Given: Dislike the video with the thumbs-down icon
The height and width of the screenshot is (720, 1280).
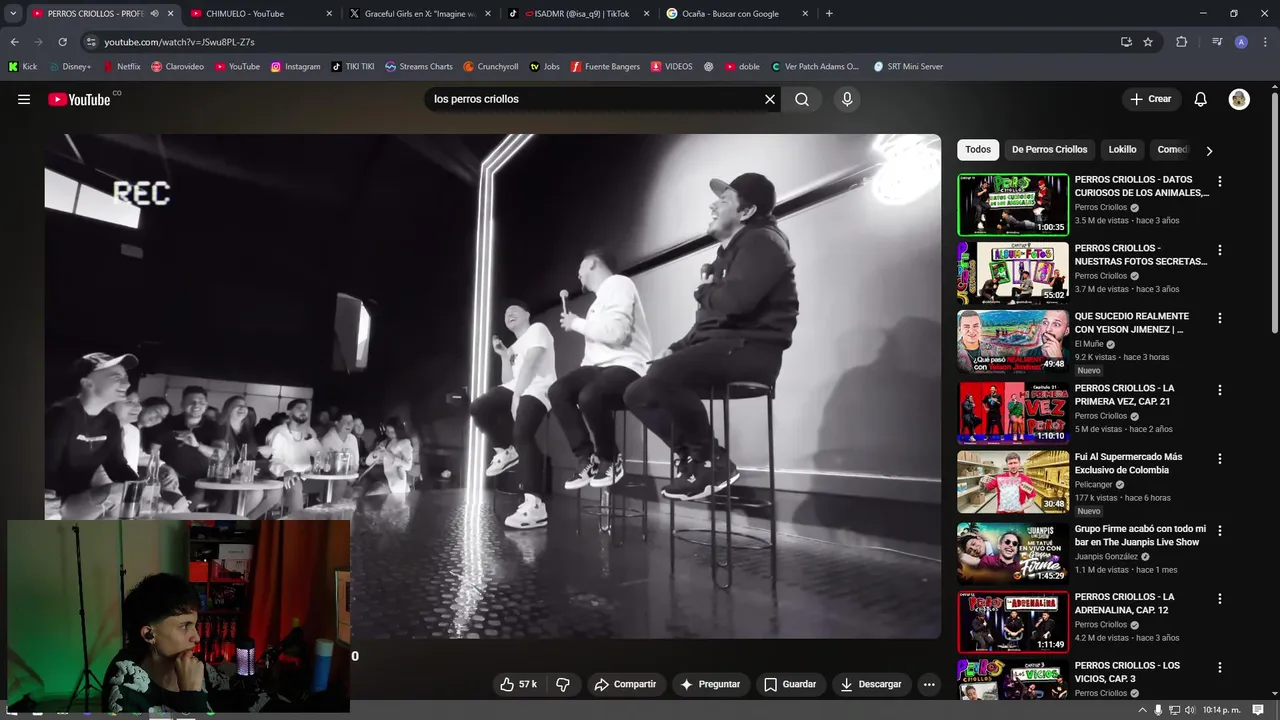Looking at the screenshot, I should 563,684.
